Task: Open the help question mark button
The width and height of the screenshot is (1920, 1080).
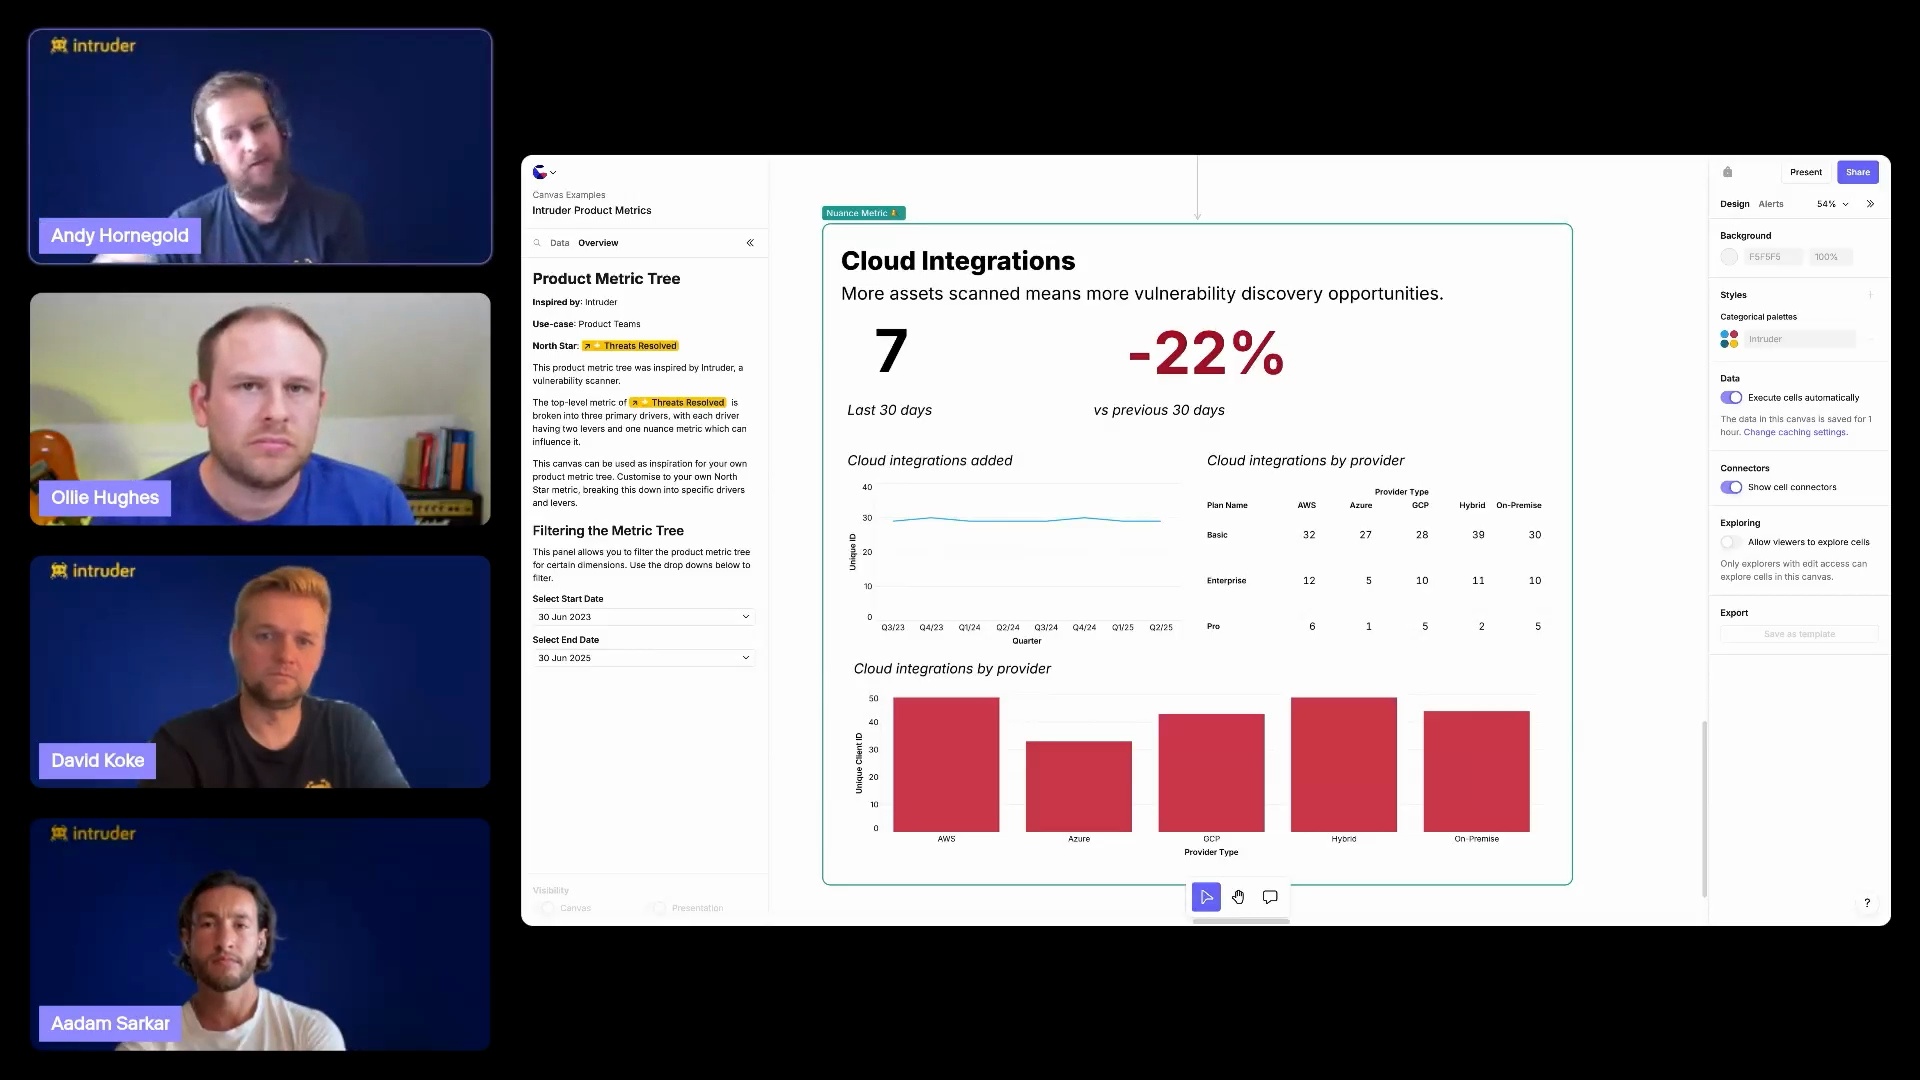Action: [x=1866, y=903]
